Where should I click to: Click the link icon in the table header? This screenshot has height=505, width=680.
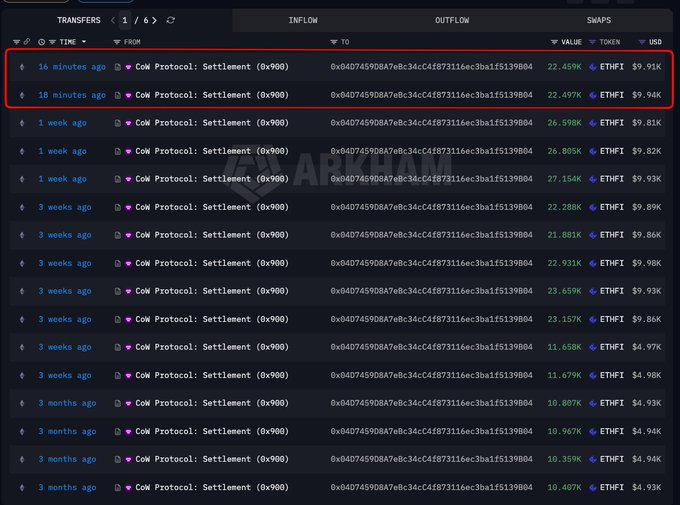point(27,42)
